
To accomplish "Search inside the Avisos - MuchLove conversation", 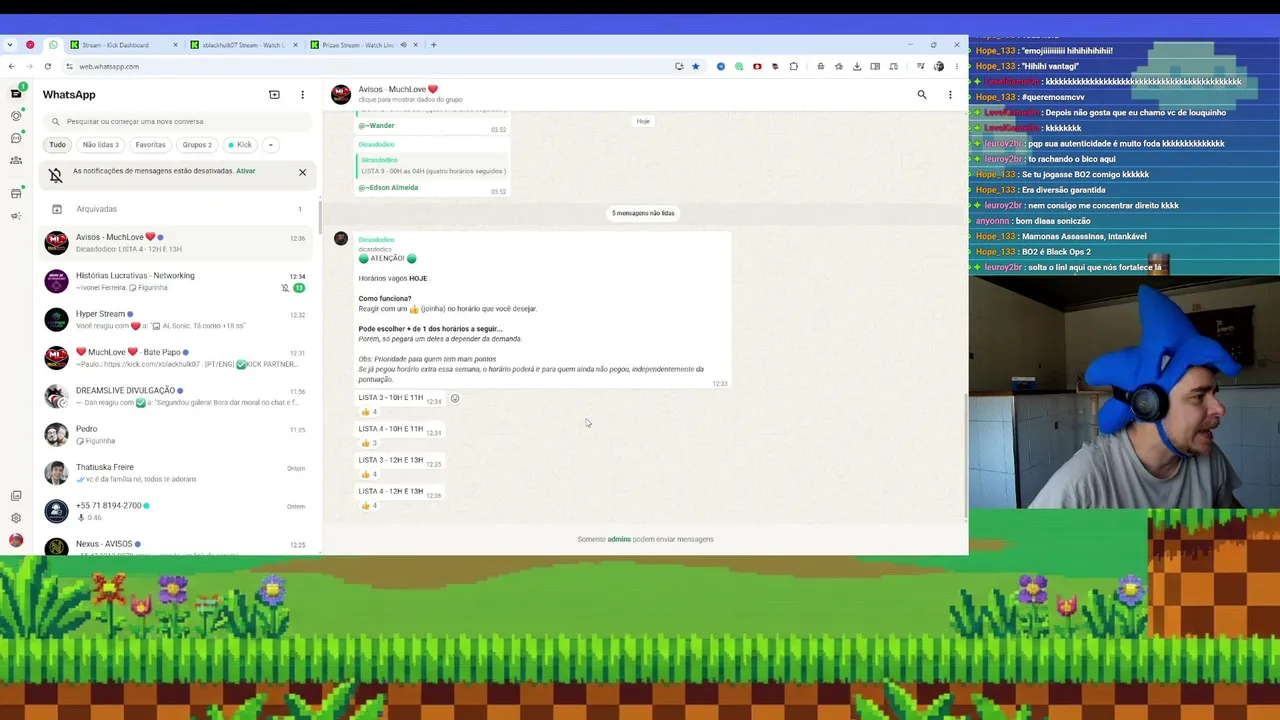I will pyautogui.click(x=922, y=95).
